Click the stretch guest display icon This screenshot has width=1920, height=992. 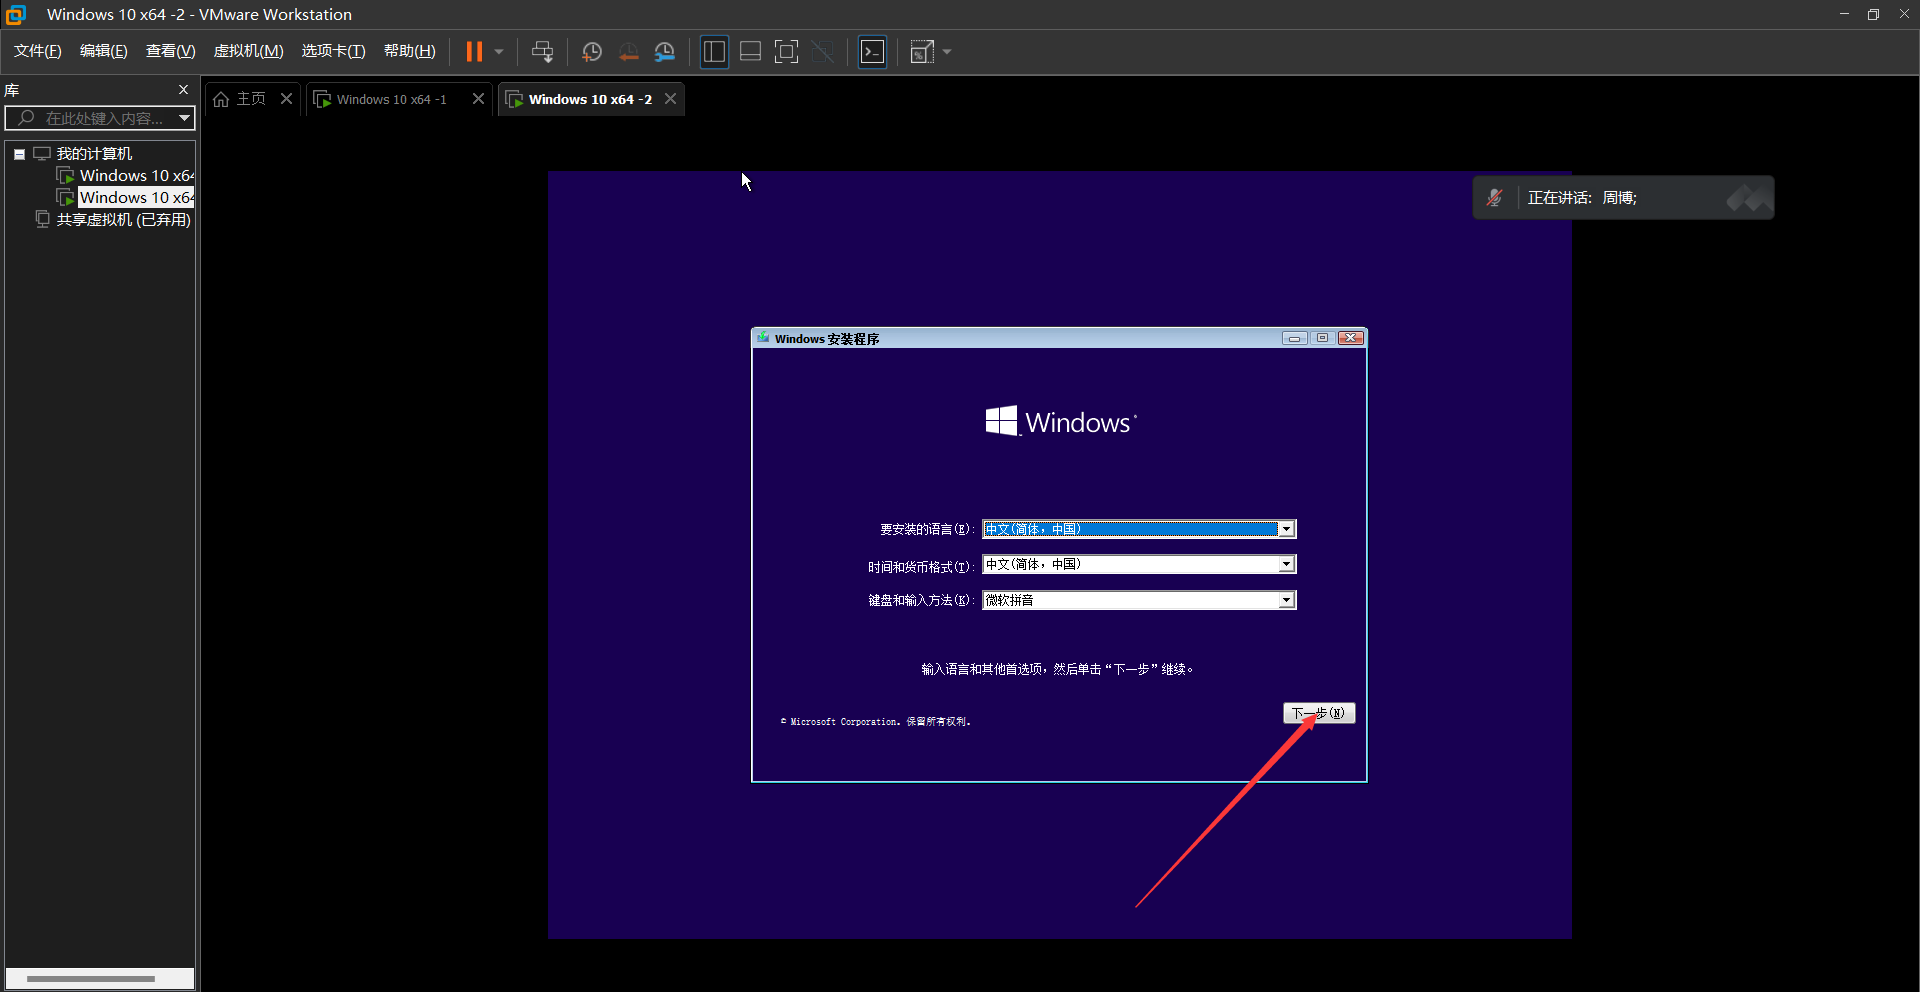pos(922,52)
